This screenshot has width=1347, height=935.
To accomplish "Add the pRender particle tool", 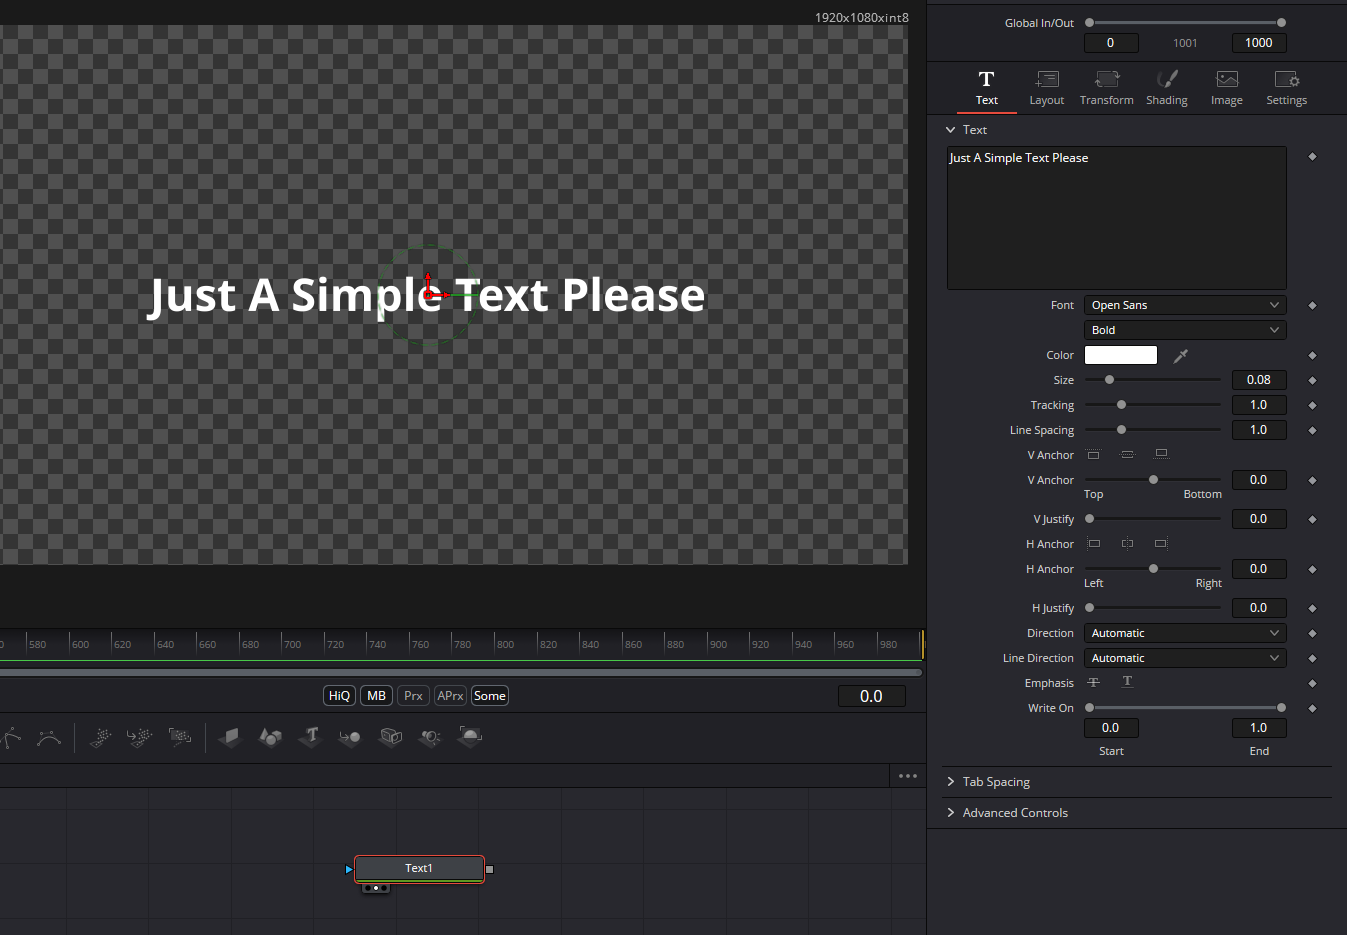I will coord(180,737).
